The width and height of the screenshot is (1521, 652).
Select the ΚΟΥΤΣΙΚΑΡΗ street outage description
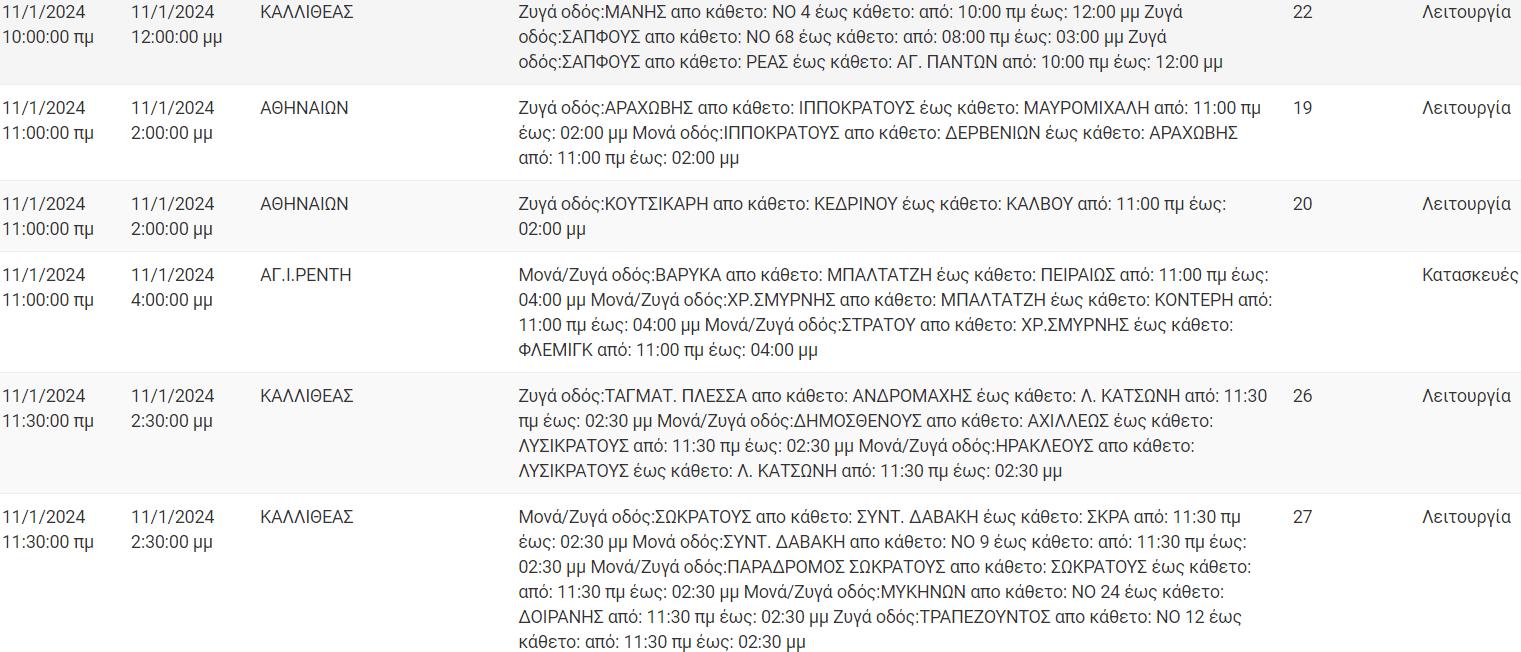(x=872, y=216)
